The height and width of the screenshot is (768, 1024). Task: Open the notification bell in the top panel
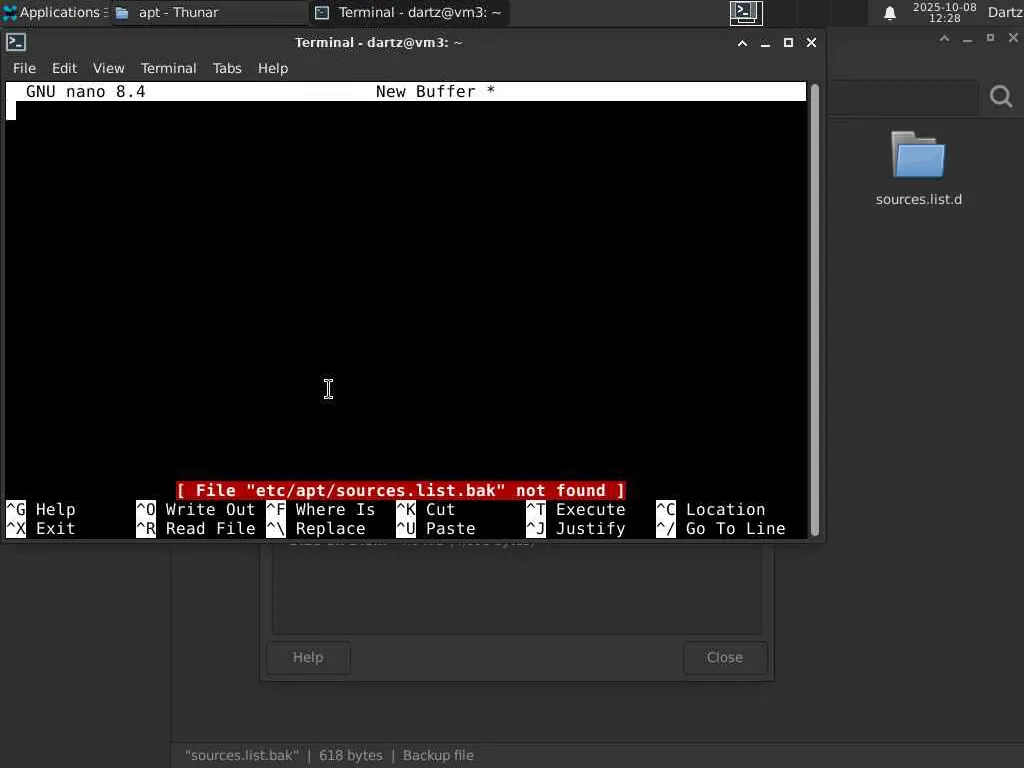click(x=889, y=13)
